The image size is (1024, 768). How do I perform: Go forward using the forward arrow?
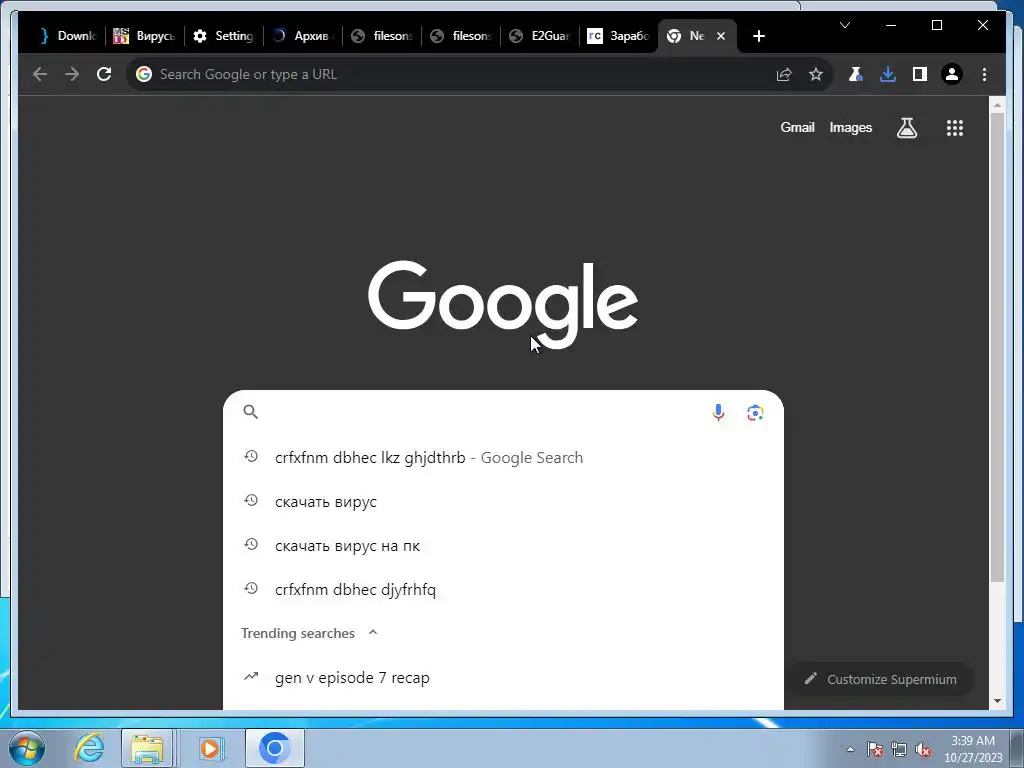click(72, 74)
